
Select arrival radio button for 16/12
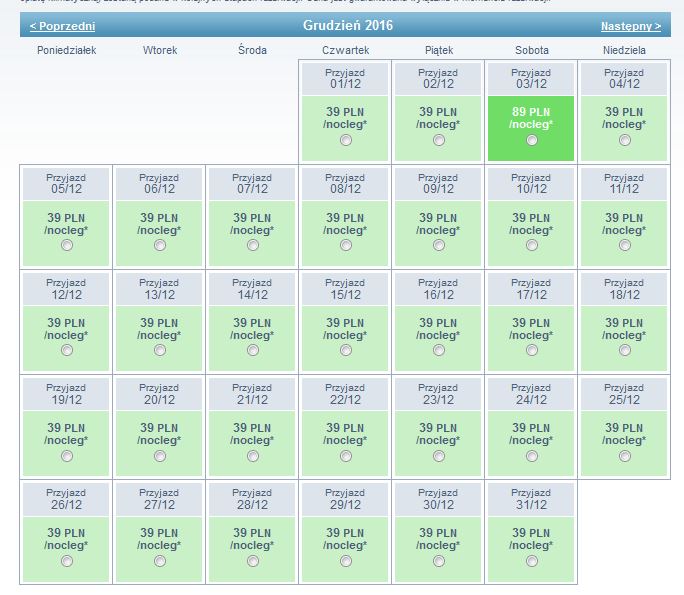click(439, 350)
